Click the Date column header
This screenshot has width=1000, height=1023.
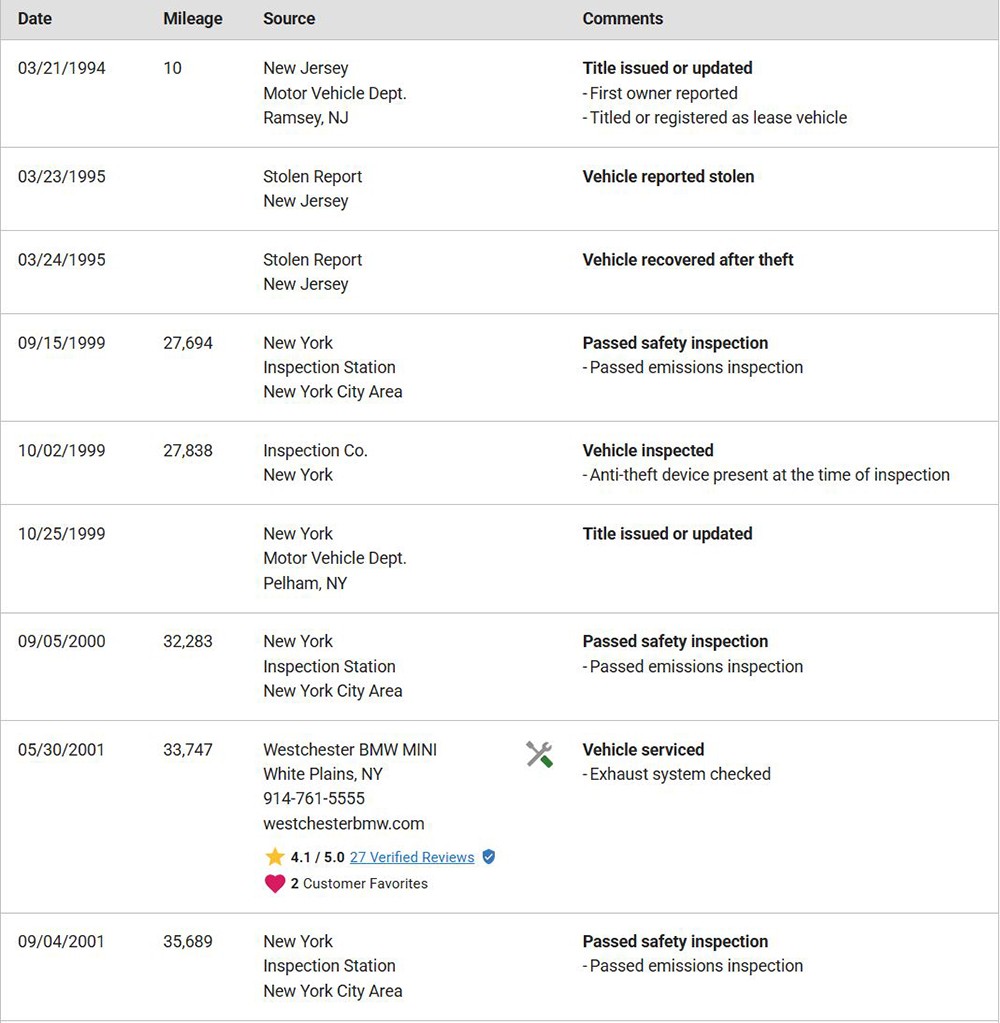click(x=35, y=18)
